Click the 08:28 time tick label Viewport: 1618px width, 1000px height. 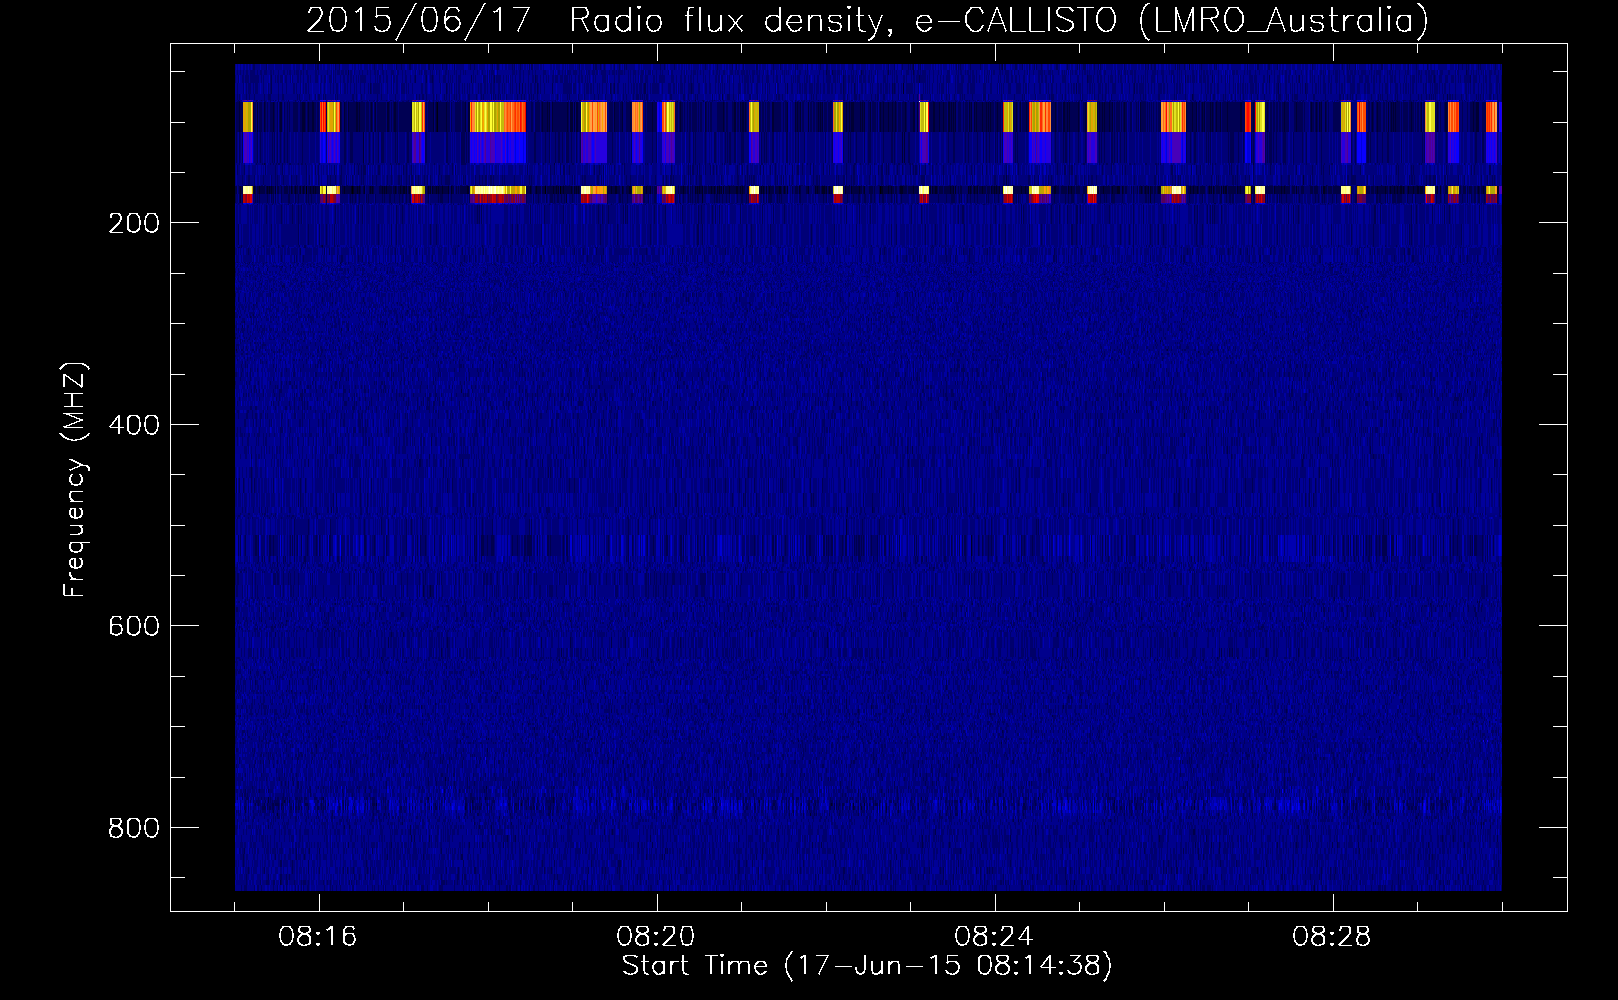pos(1332,937)
